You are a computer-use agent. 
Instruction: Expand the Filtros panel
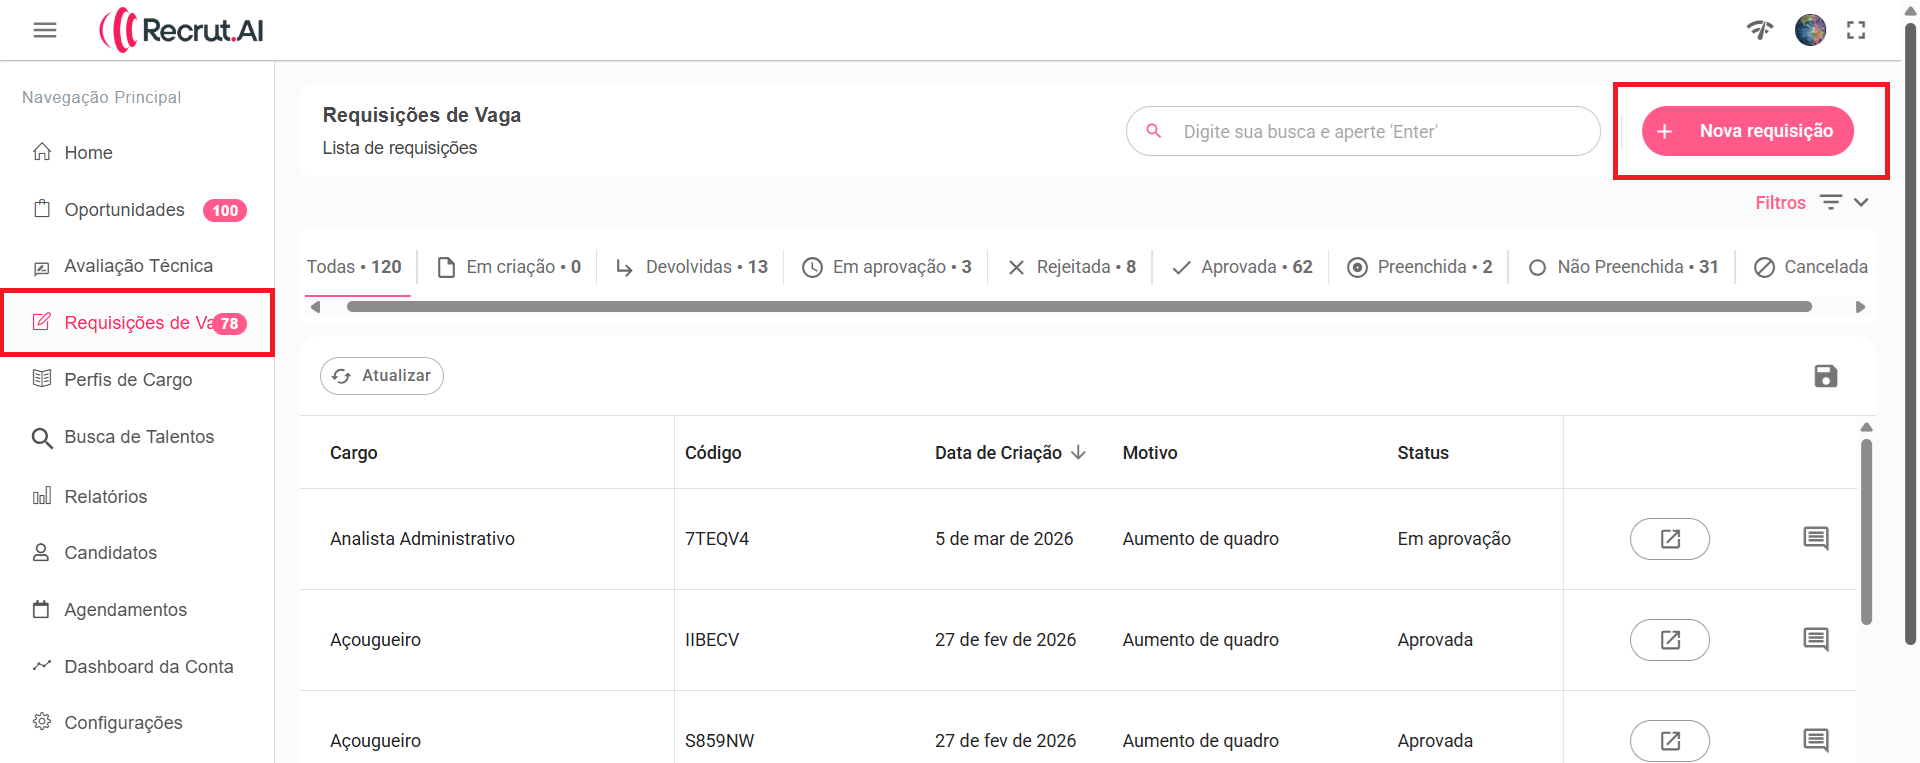pos(1811,203)
